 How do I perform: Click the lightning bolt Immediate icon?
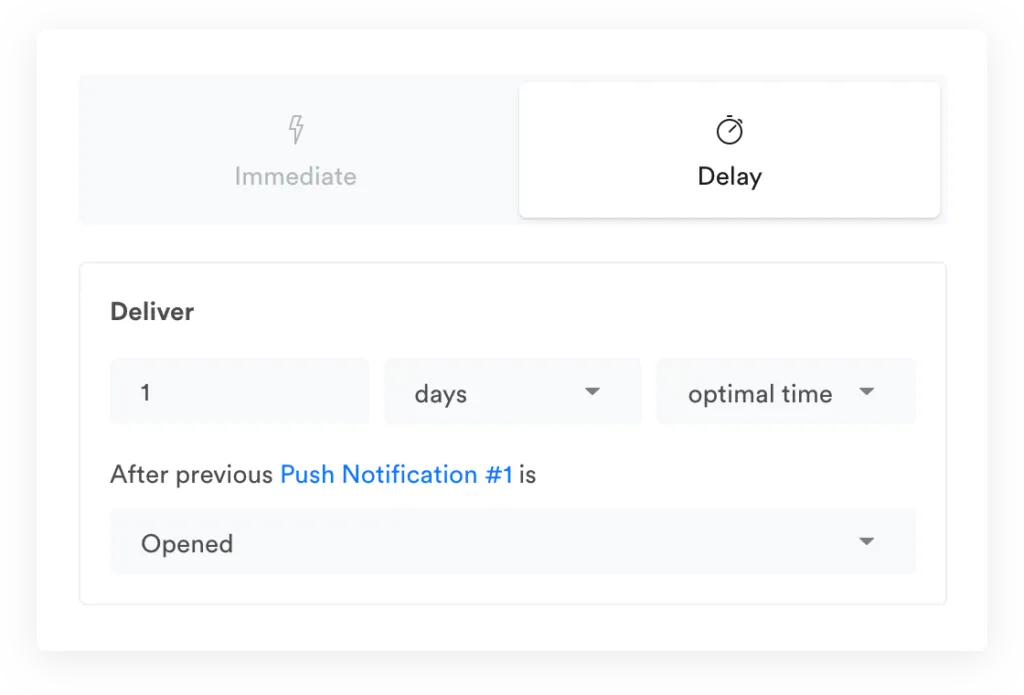[296, 129]
